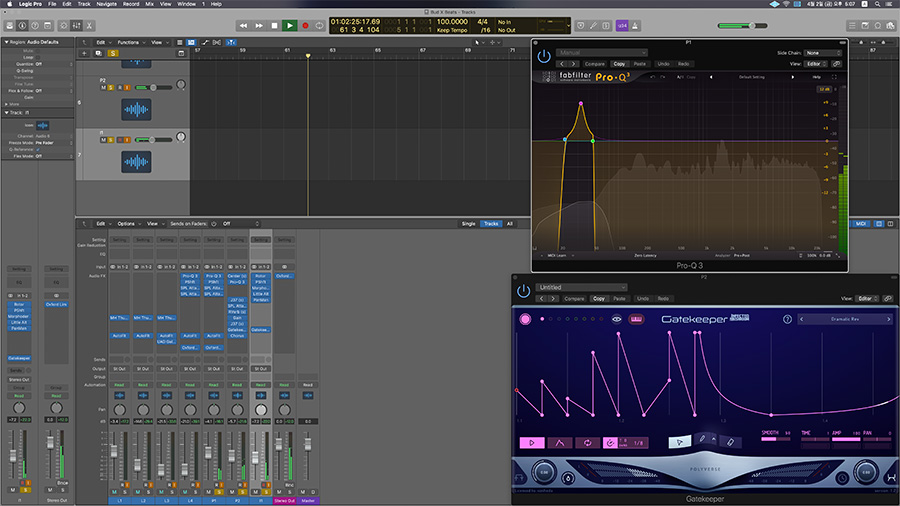900x506 pixels.
Task: Fast forward with the transport Forward button
Action: tap(259, 26)
